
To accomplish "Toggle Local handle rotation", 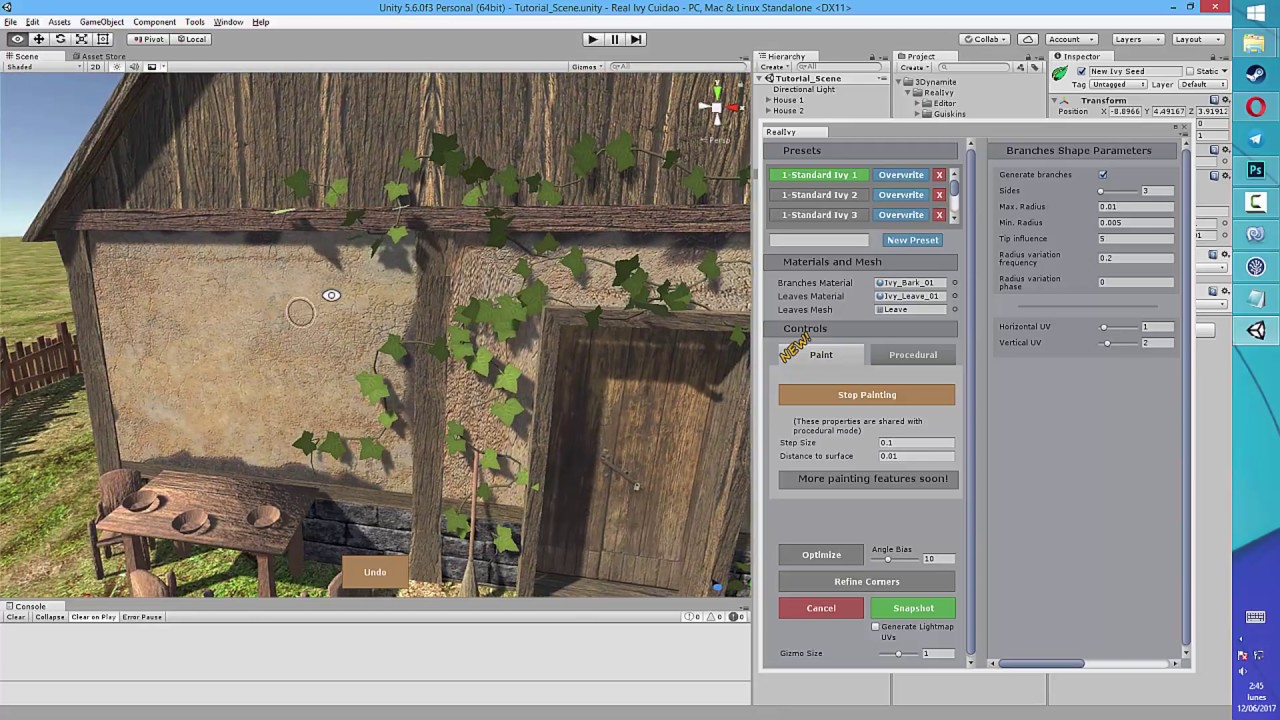I will pos(190,39).
